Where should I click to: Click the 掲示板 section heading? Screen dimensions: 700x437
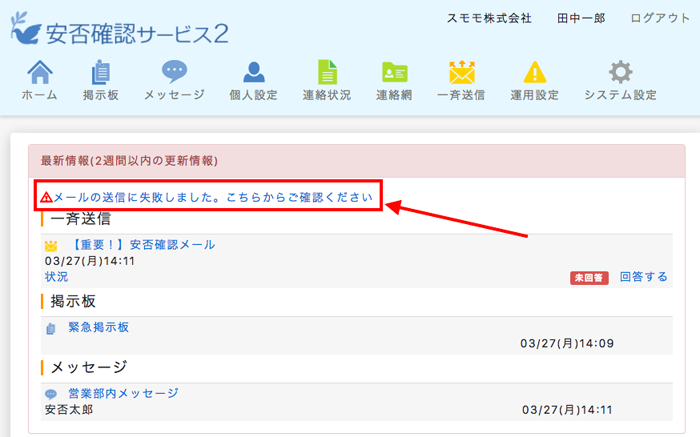click(73, 301)
